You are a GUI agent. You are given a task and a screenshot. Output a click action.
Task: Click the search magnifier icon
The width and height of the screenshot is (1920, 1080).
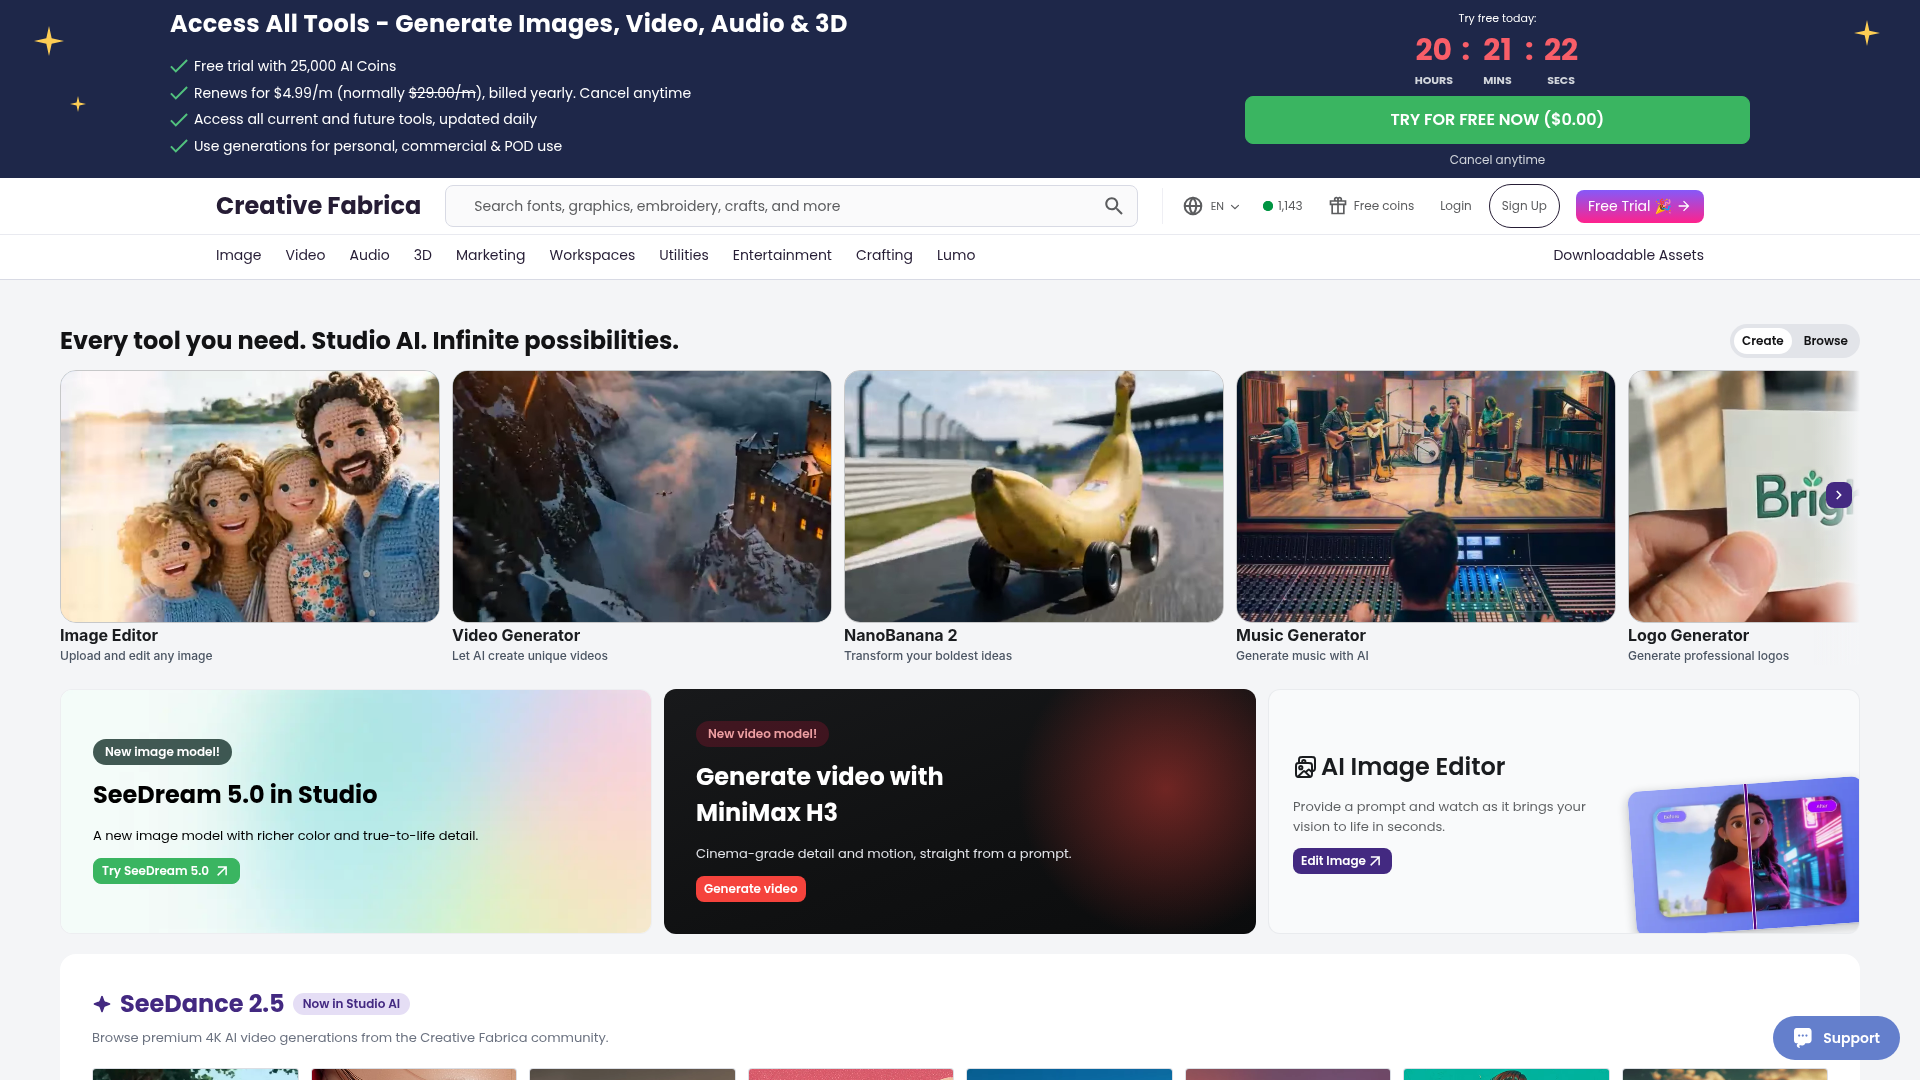pos(1113,206)
